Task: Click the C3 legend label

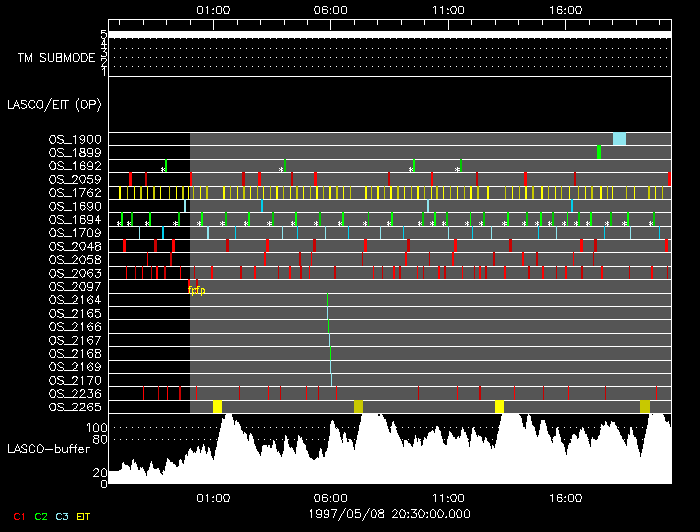Action: [x=63, y=516]
